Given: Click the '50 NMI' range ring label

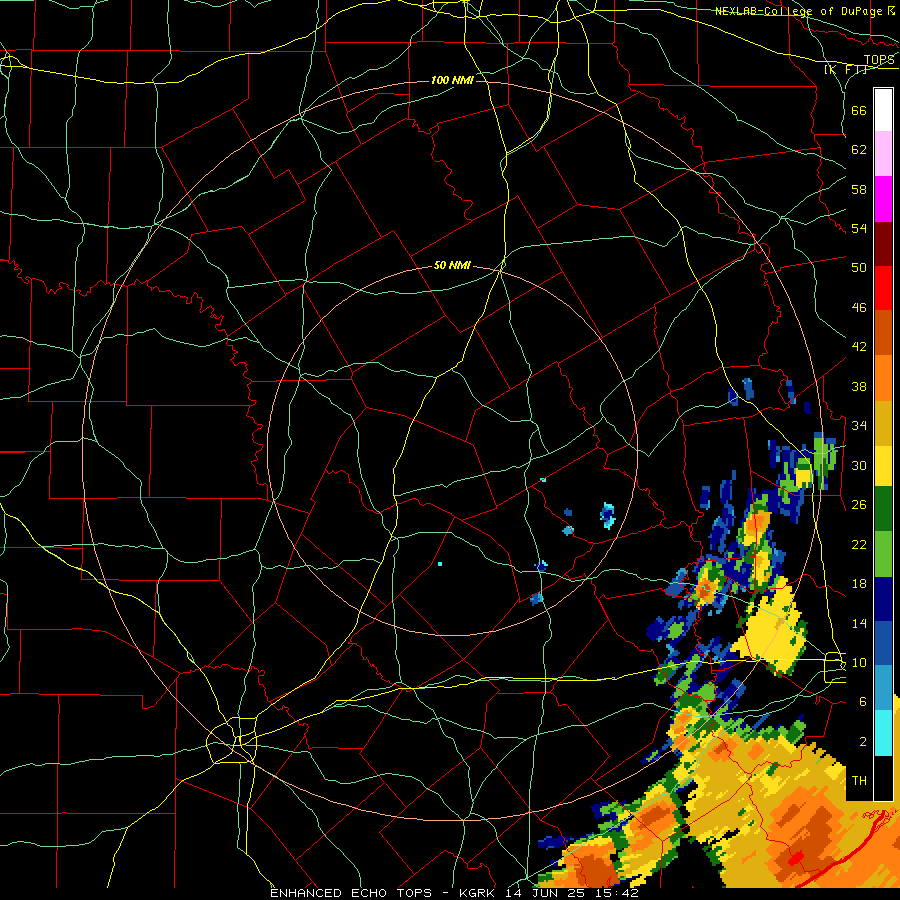Looking at the screenshot, I should [x=452, y=265].
